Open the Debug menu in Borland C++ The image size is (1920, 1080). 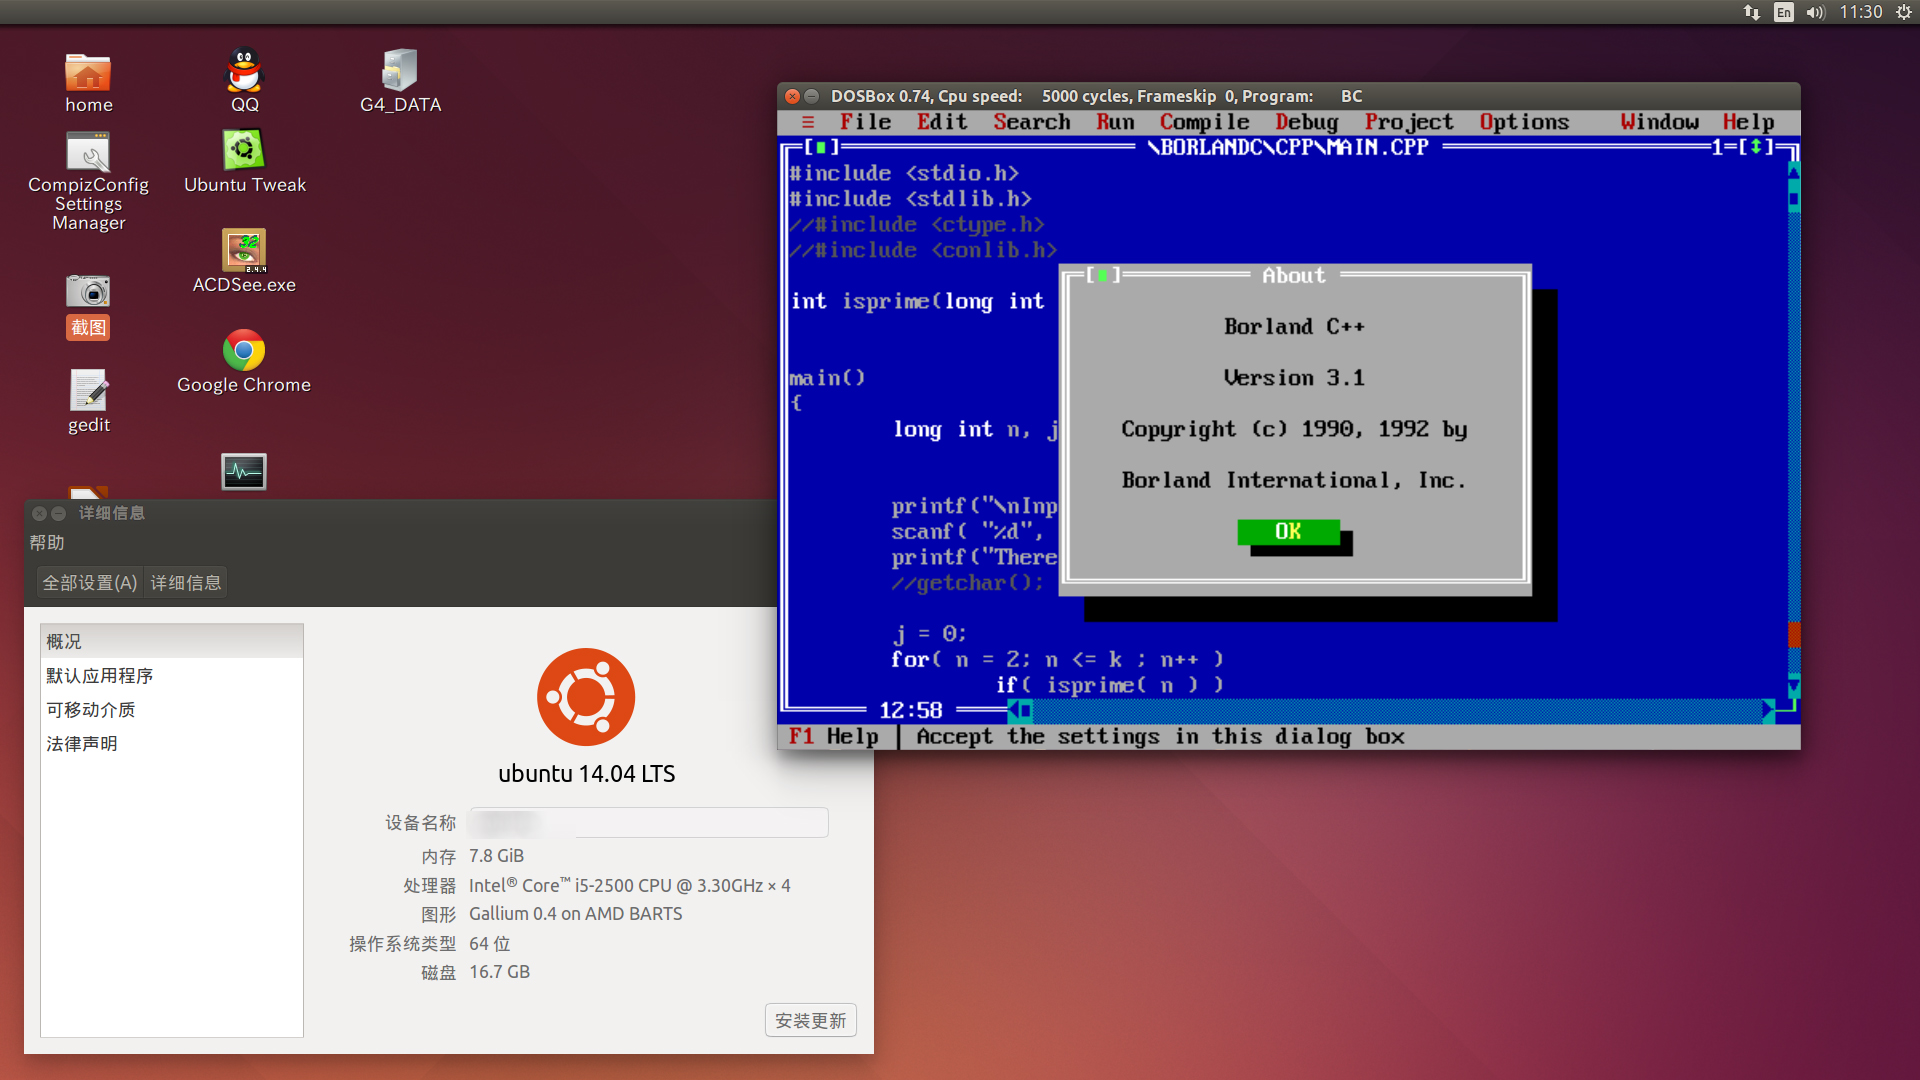click(x=1306, y=122)
